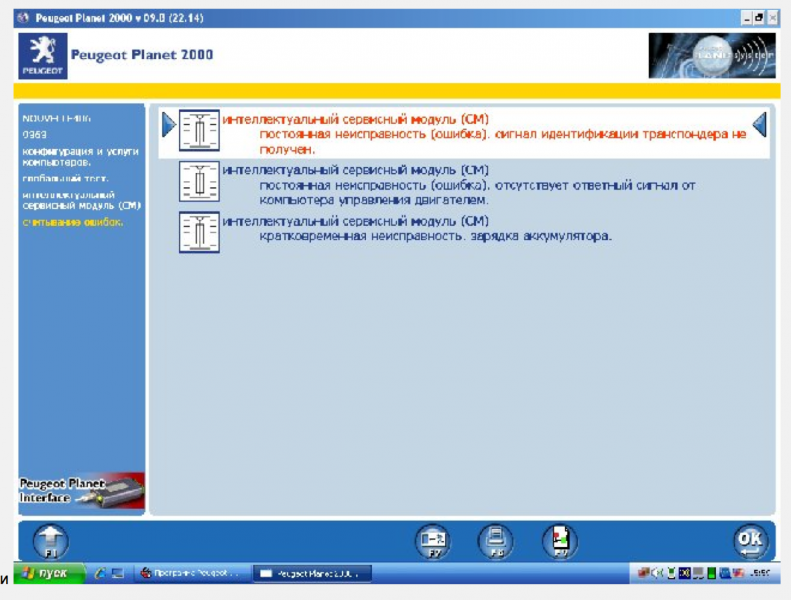
Task: Click the first fault's module icon
Action: 199,130
